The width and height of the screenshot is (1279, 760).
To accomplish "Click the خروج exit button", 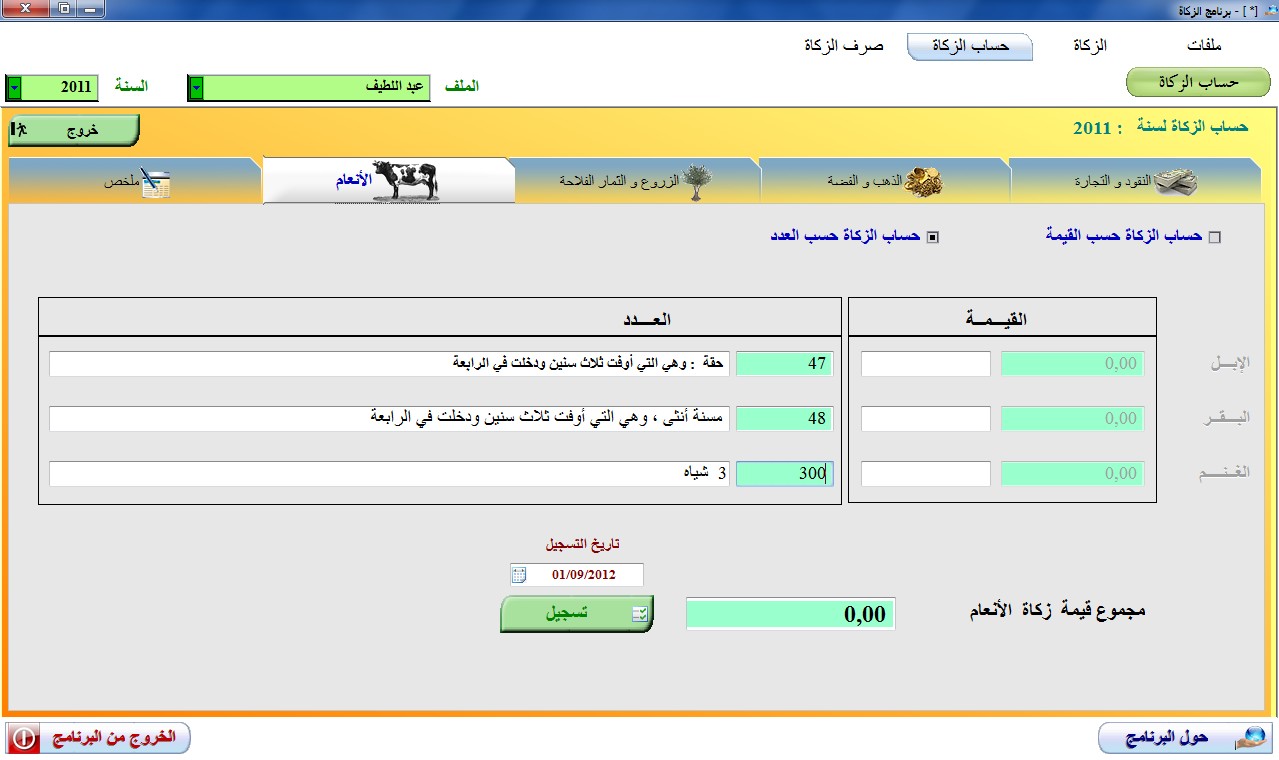I will (x=73, y=130).
